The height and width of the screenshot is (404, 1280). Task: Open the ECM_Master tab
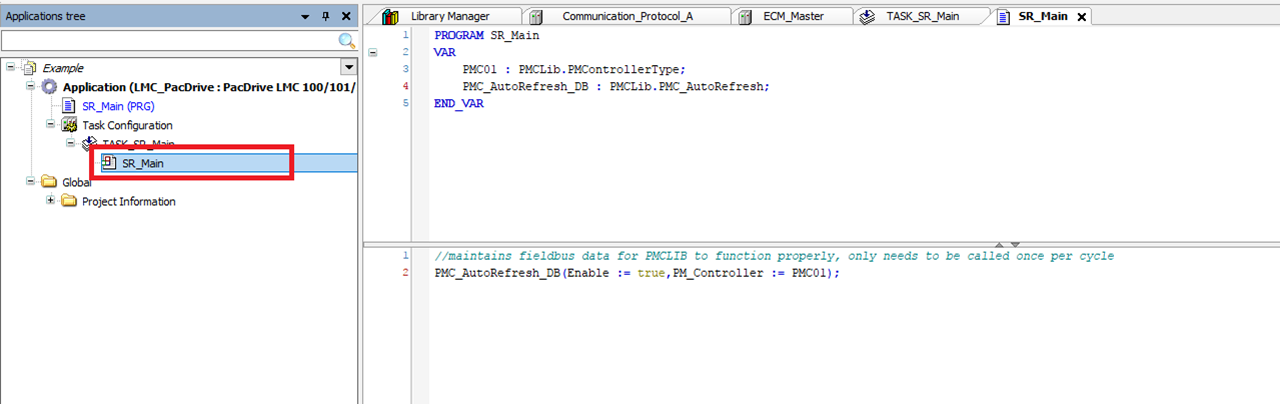(x=792, y=17)
